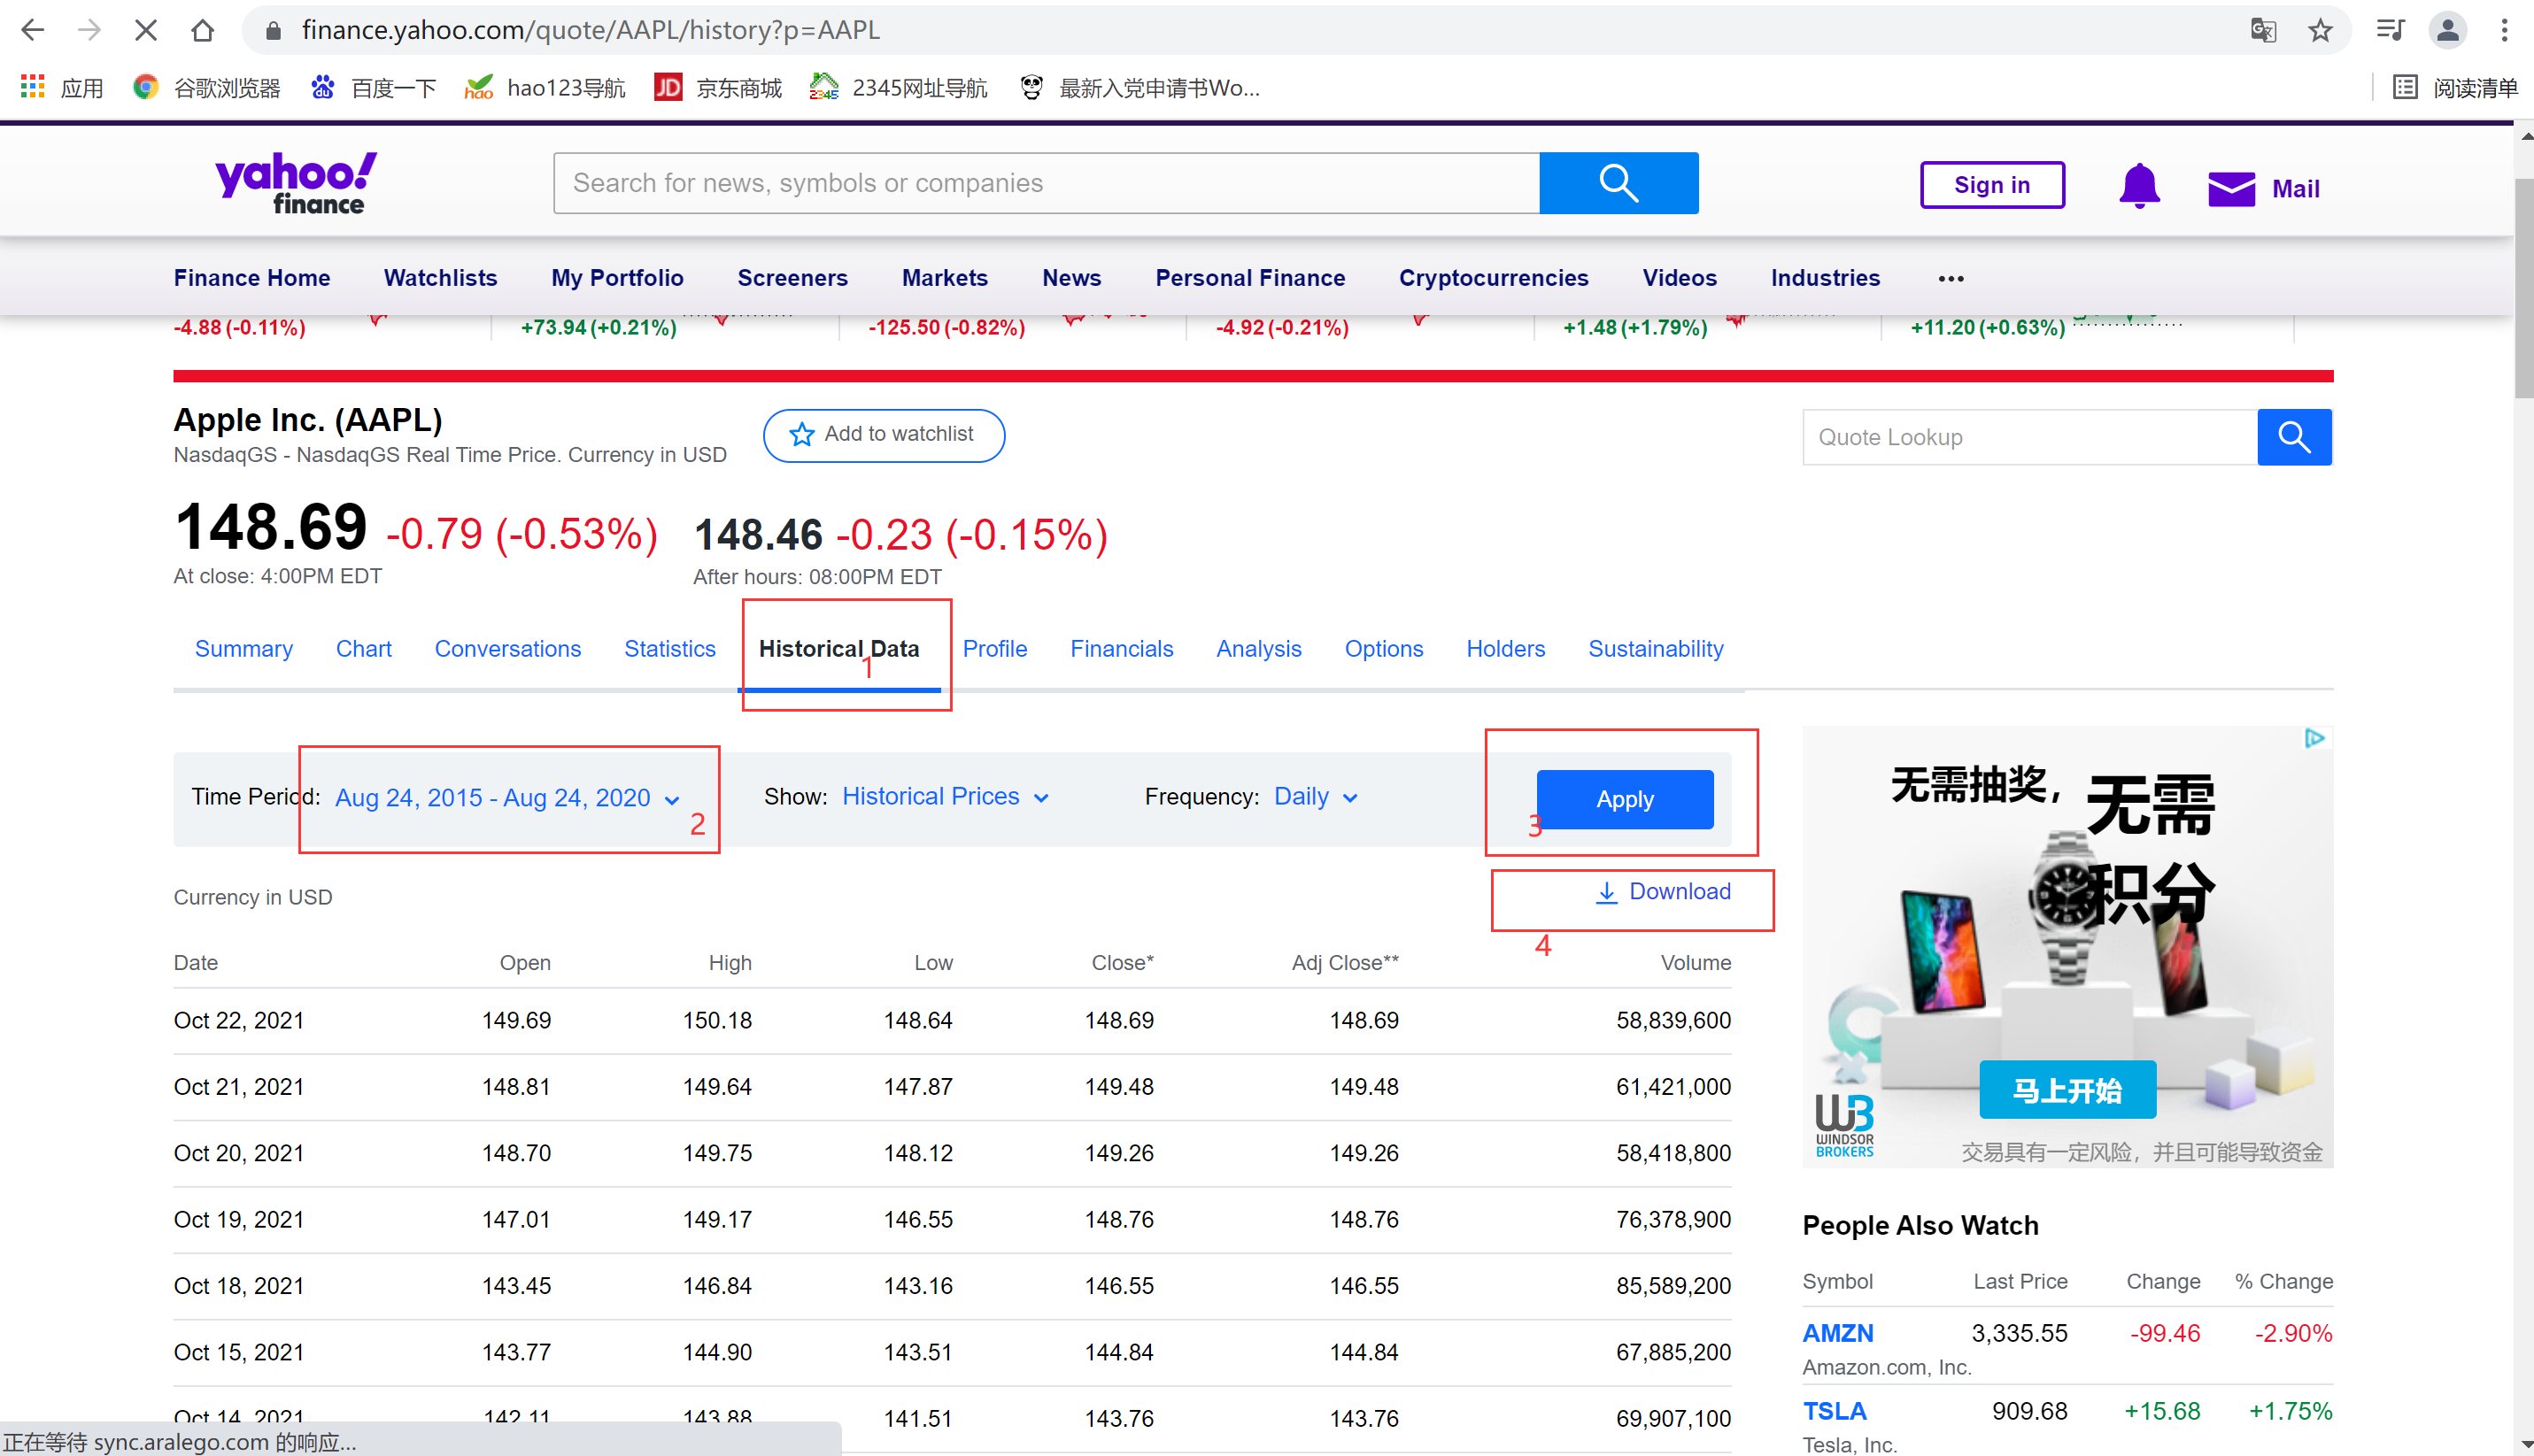The width and height of the screenshot is (2534, 1456).
Task: Select the Historical Data tab
Action: 838,649
